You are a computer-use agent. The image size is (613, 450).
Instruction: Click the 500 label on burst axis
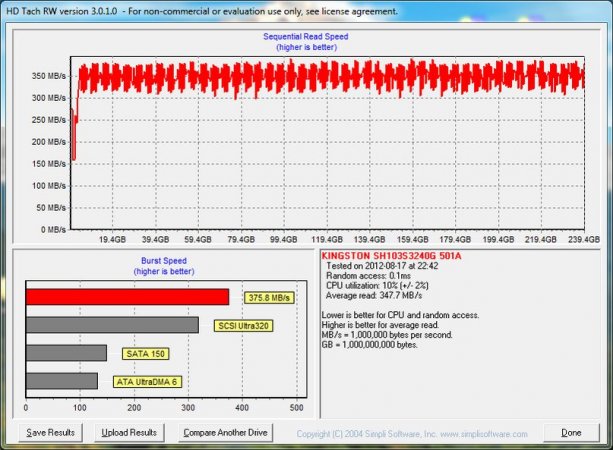(297, 408)
